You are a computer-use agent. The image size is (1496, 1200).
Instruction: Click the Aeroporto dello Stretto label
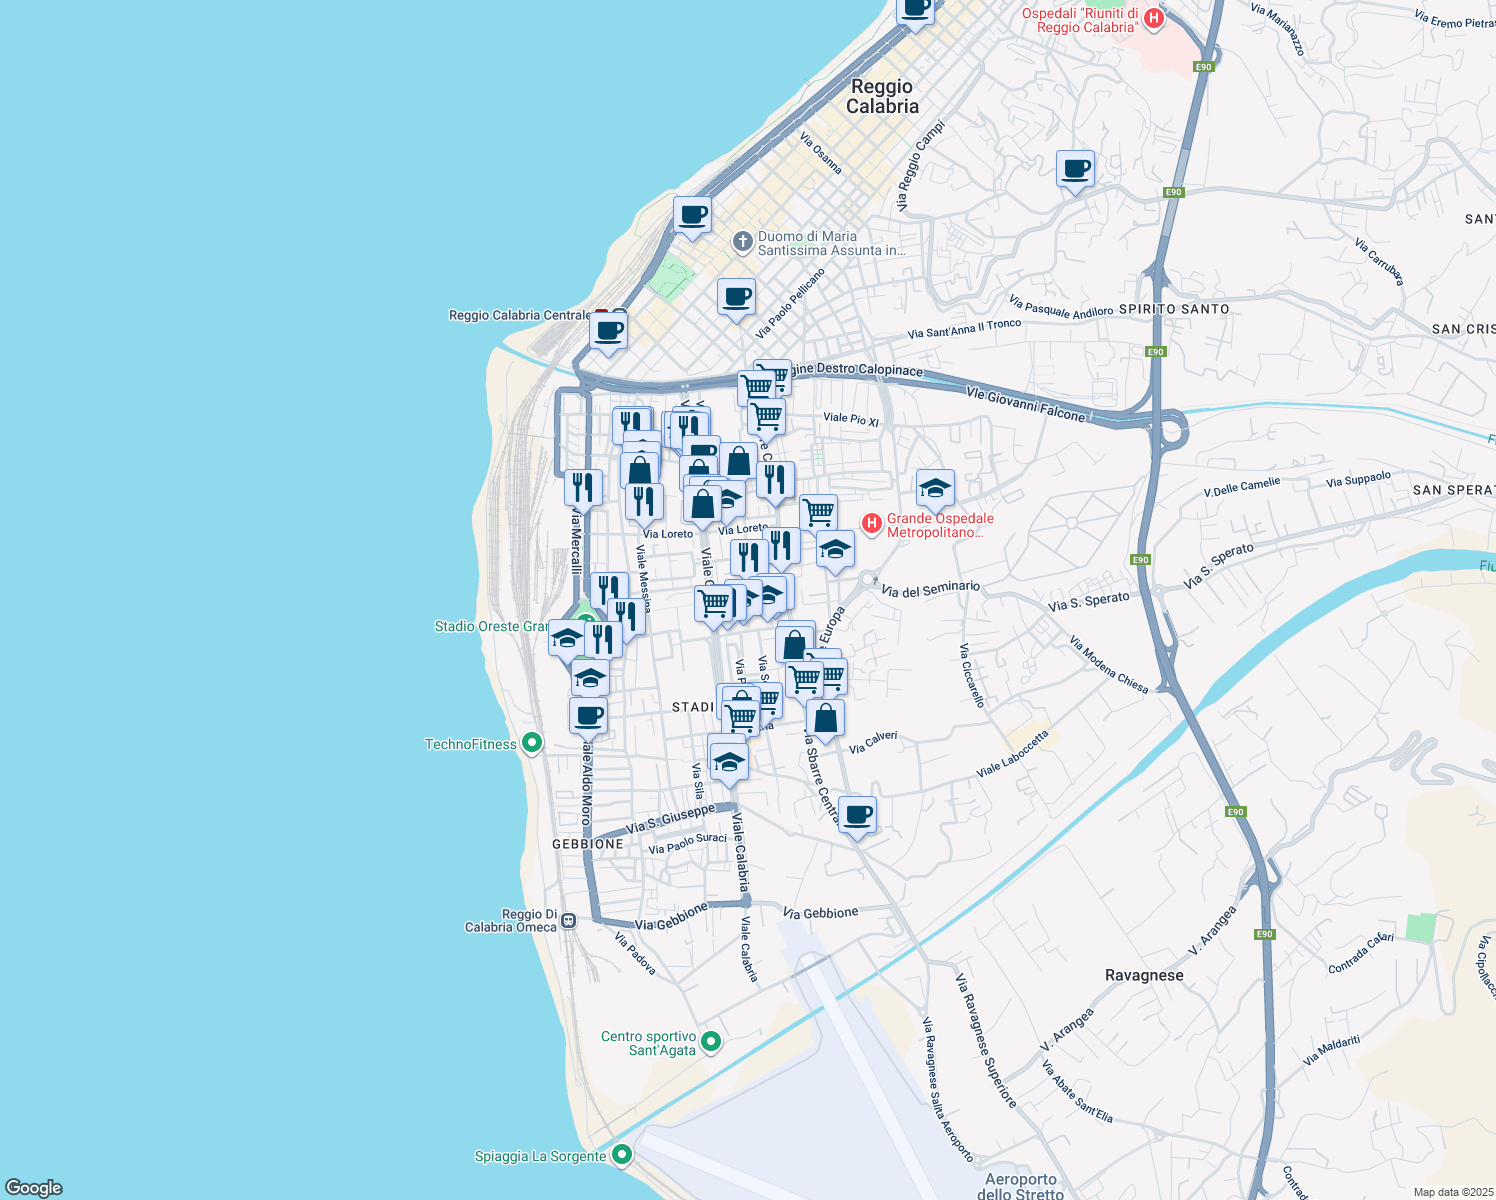[1020, 1187]
